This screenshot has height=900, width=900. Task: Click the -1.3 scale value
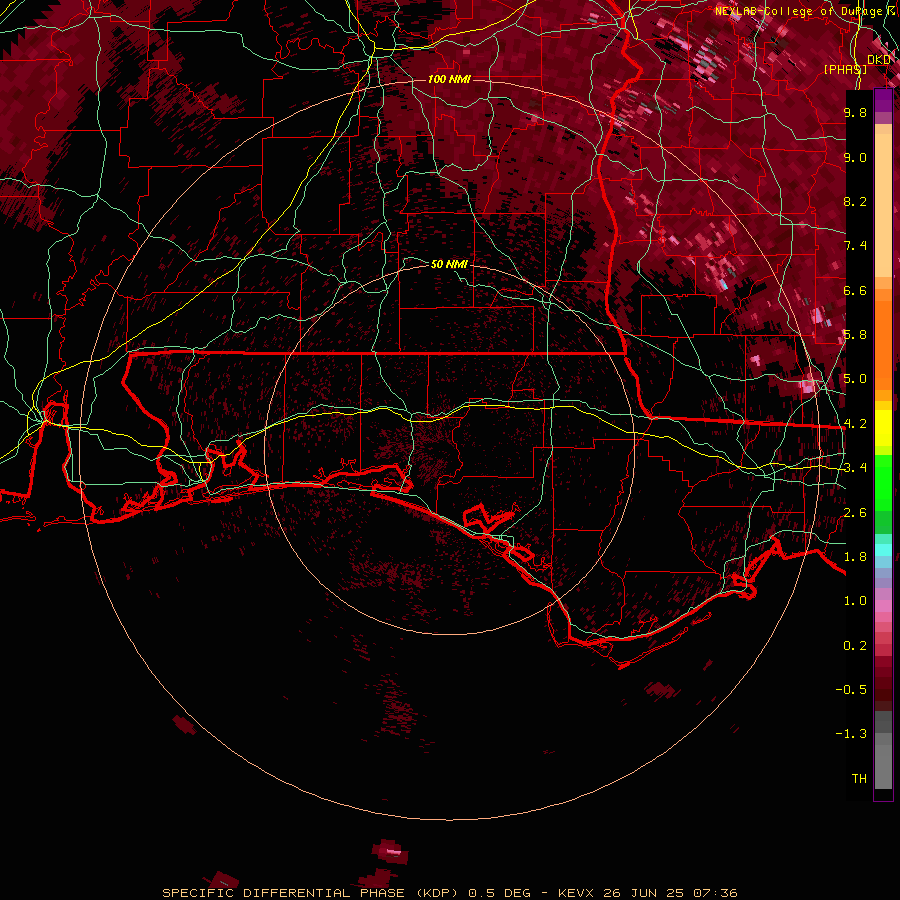coord(851,734)
